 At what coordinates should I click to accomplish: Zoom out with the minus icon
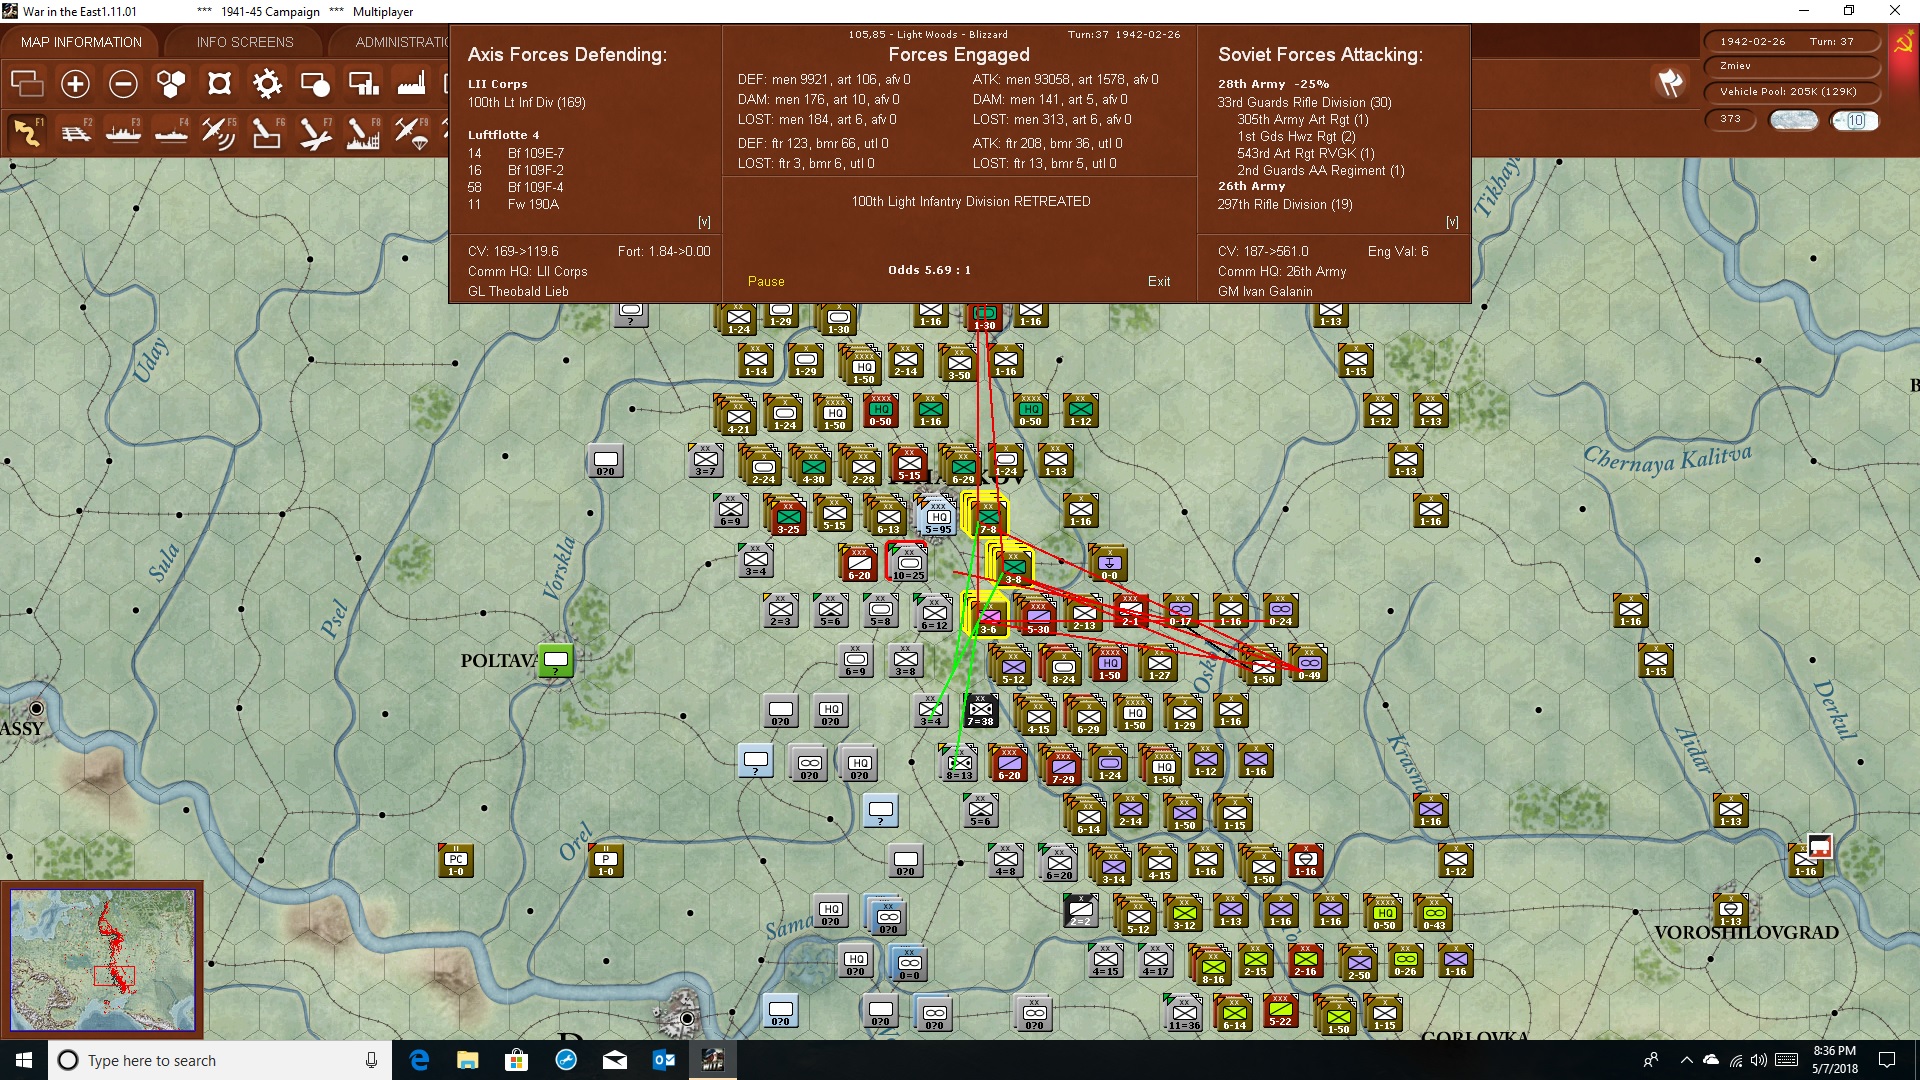point(123,84)
